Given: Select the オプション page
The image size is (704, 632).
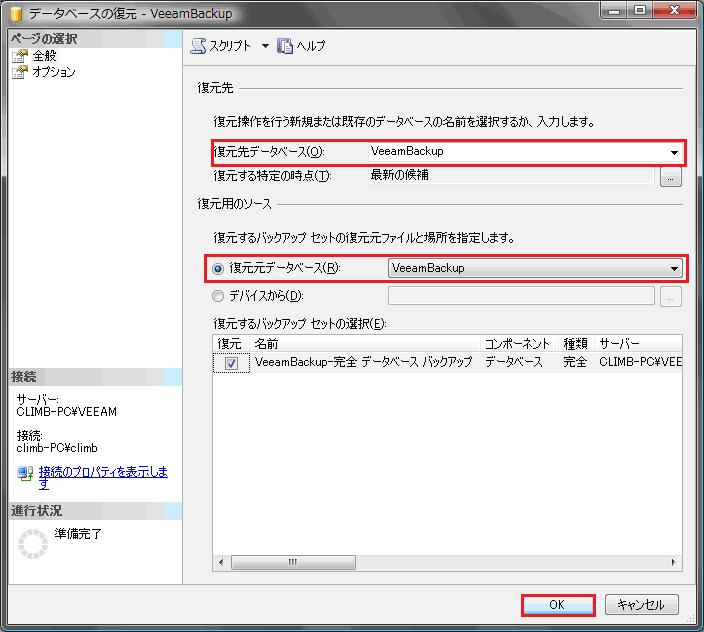Looking at the screenshot, I should pos(53,72).
